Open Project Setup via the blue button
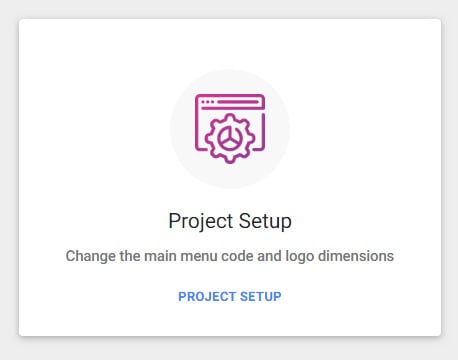 point(230,296)
